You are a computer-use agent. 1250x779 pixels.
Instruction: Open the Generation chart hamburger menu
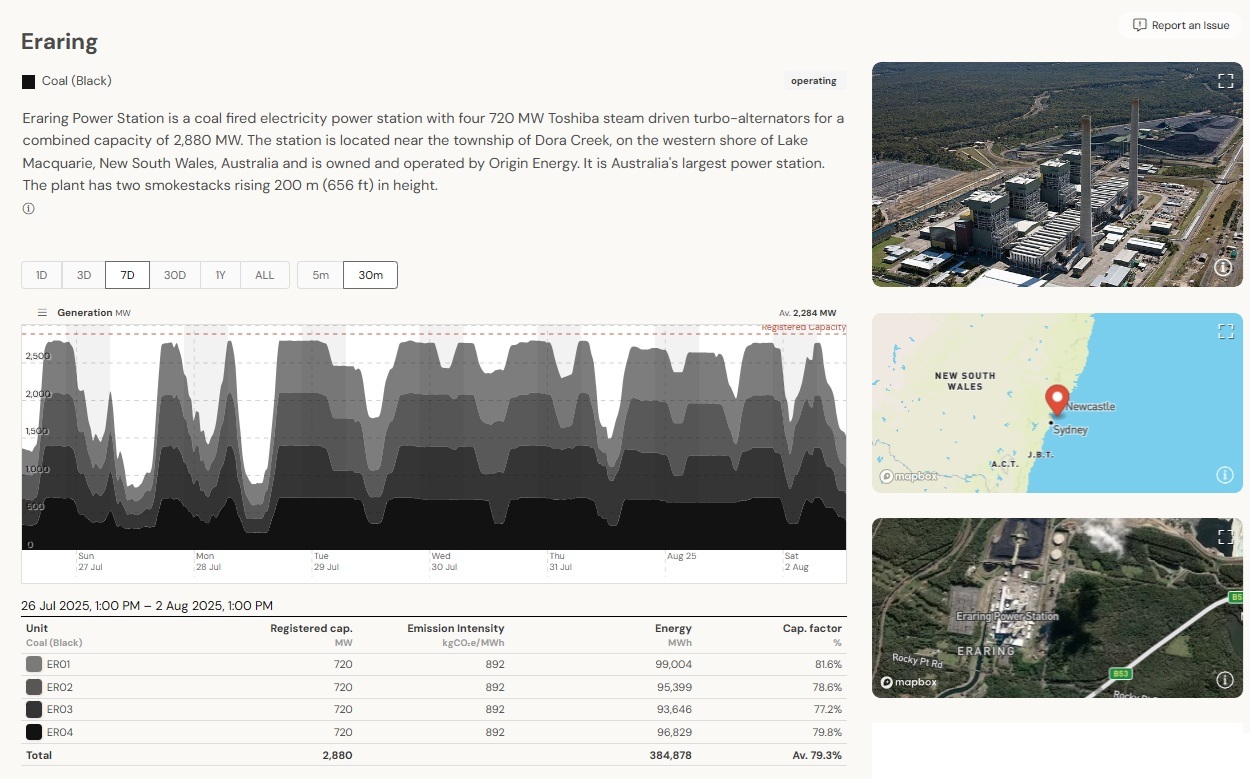tap(42, 313)
